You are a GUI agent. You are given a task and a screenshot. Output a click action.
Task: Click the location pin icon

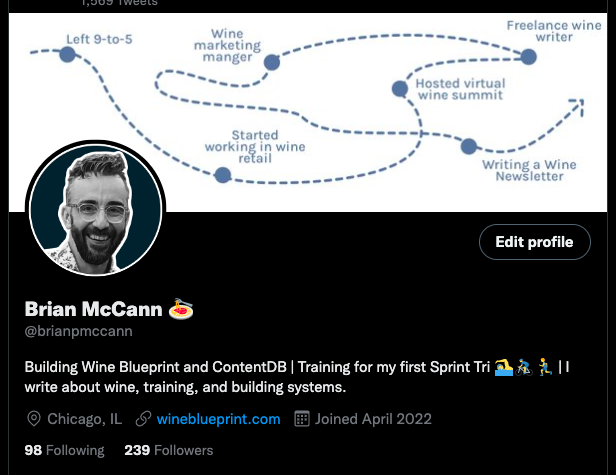click(x=34, y=419)
